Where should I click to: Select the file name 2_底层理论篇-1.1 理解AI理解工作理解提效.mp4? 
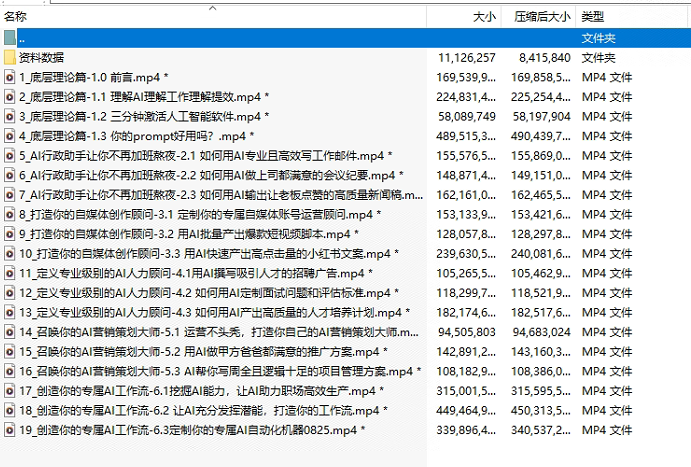[140, 97]
